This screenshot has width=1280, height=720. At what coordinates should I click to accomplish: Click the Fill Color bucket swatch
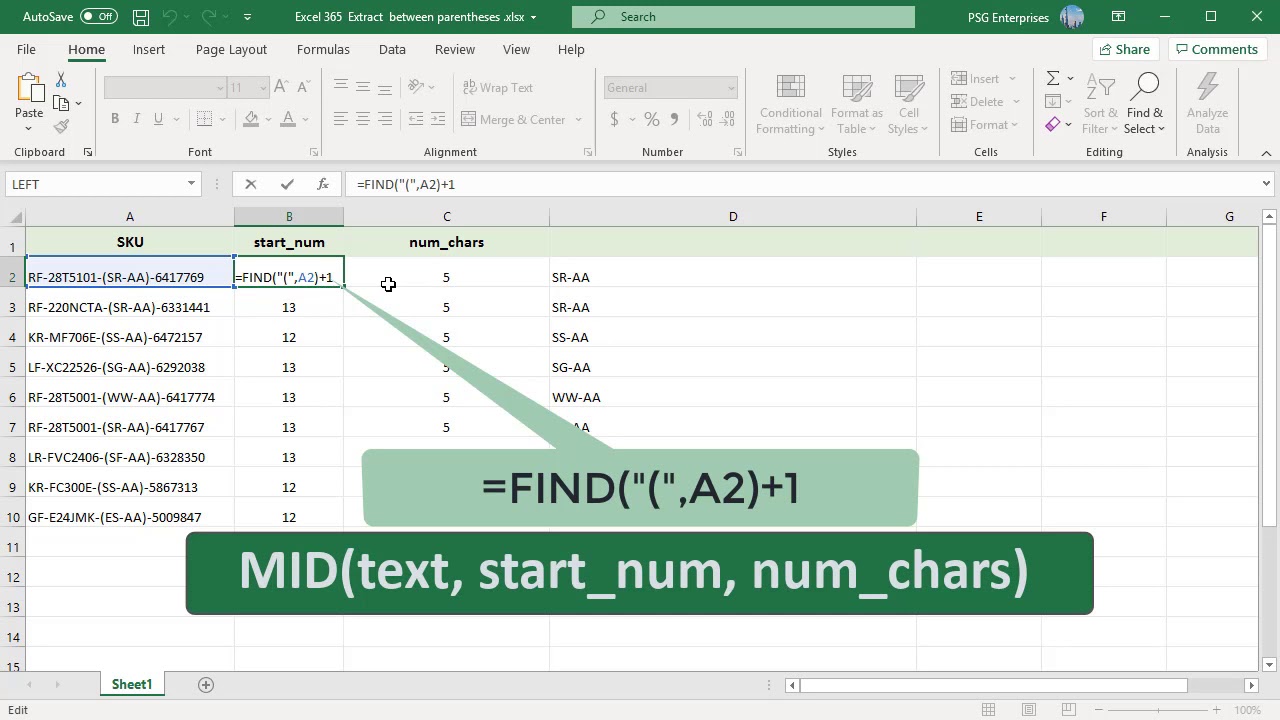pos(251,119)
